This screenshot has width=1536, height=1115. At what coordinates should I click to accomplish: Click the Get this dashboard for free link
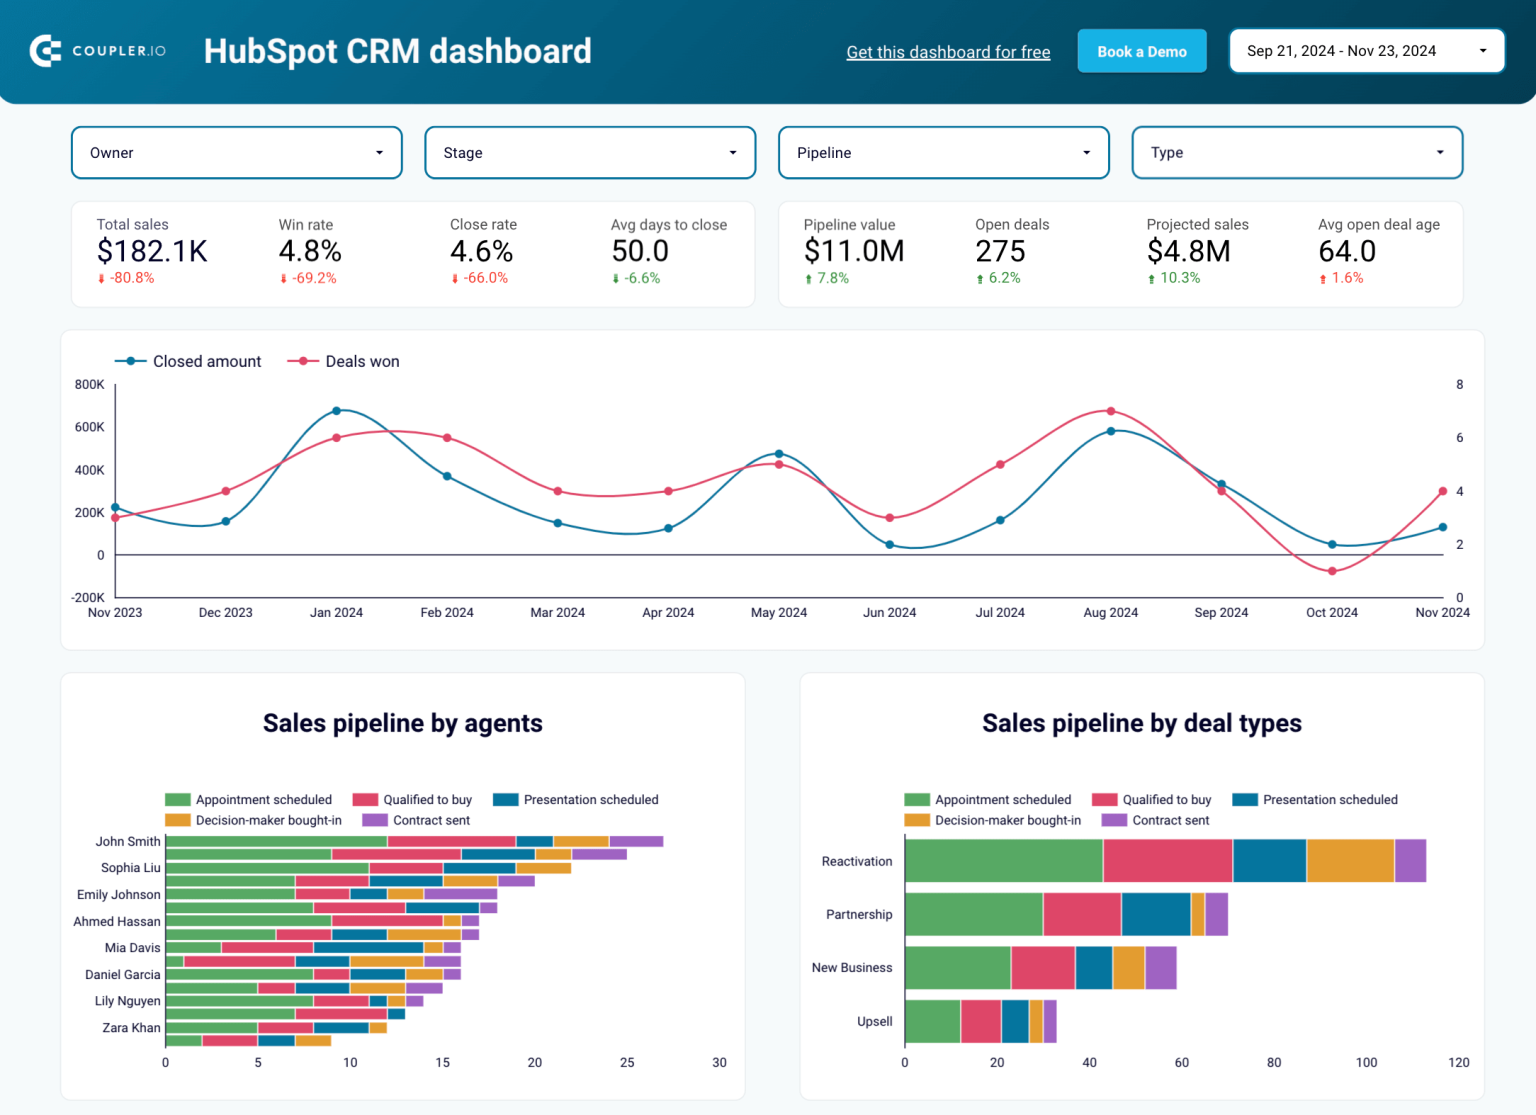click(948, 51)
